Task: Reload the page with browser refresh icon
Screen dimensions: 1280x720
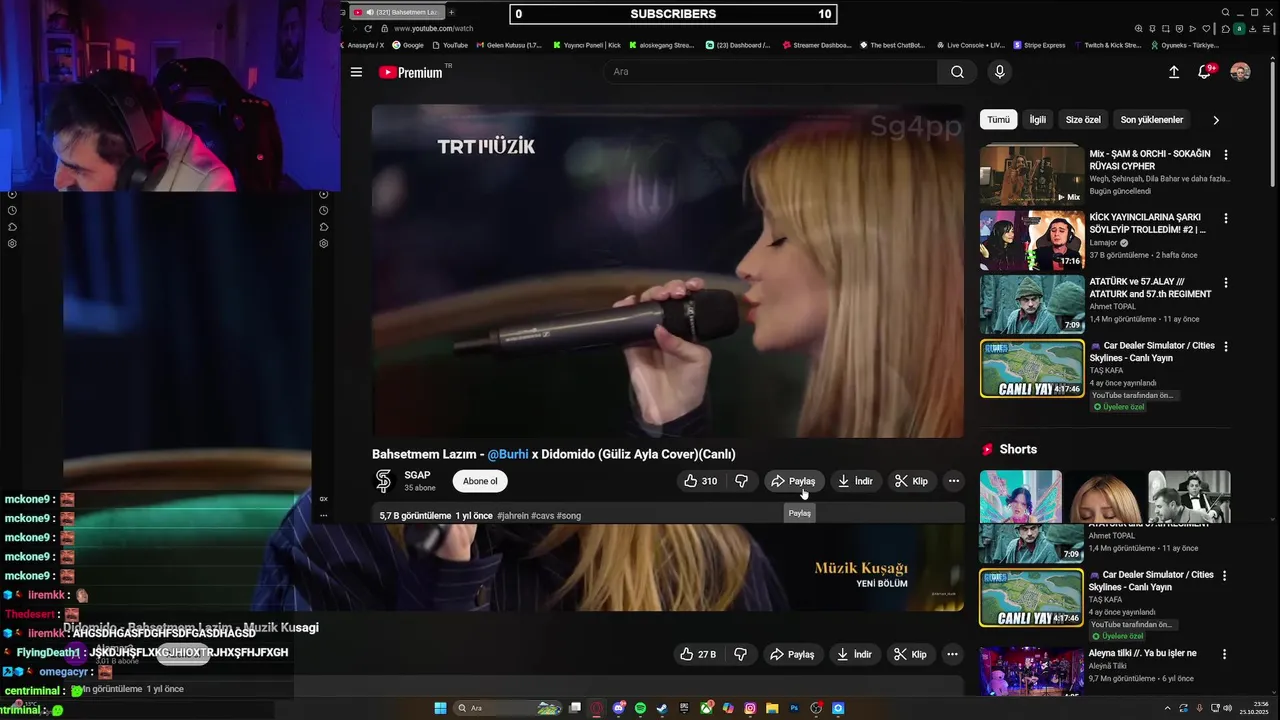Action: (x=369, y=28)
